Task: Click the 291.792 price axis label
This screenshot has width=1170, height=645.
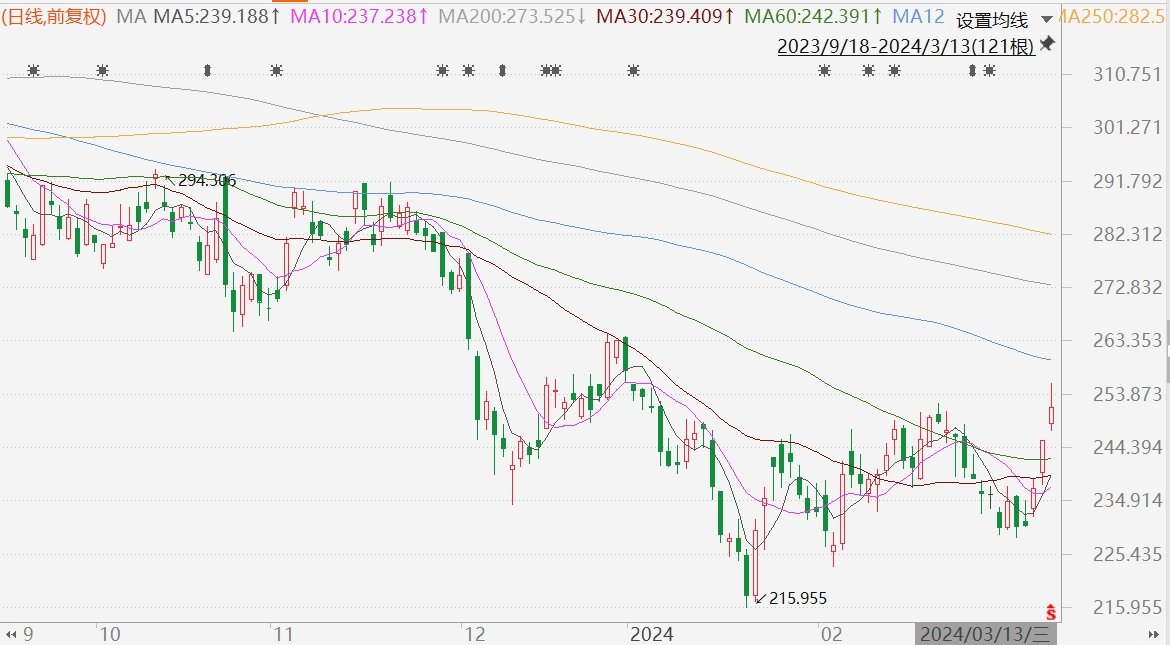Action: tap(1127, 181)
